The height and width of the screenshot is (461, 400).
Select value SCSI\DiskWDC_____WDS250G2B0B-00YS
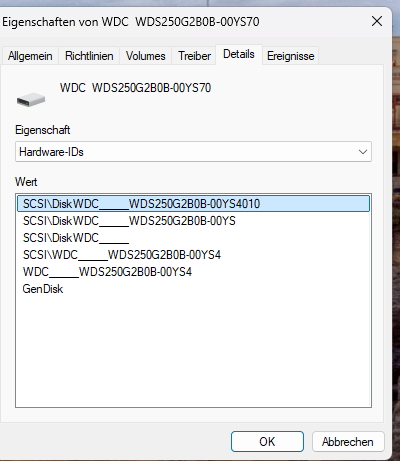click(129, 221)
